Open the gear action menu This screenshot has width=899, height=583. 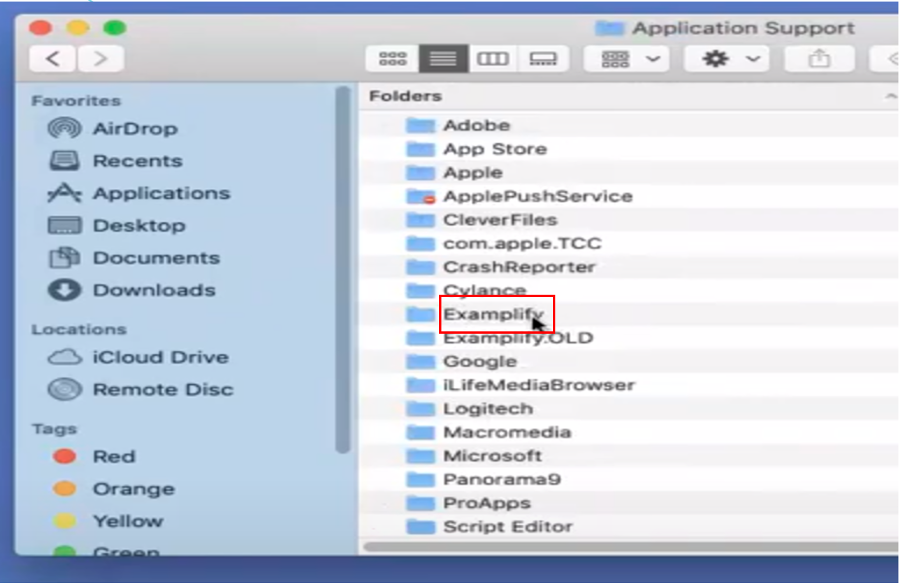(x=726, y=58)
